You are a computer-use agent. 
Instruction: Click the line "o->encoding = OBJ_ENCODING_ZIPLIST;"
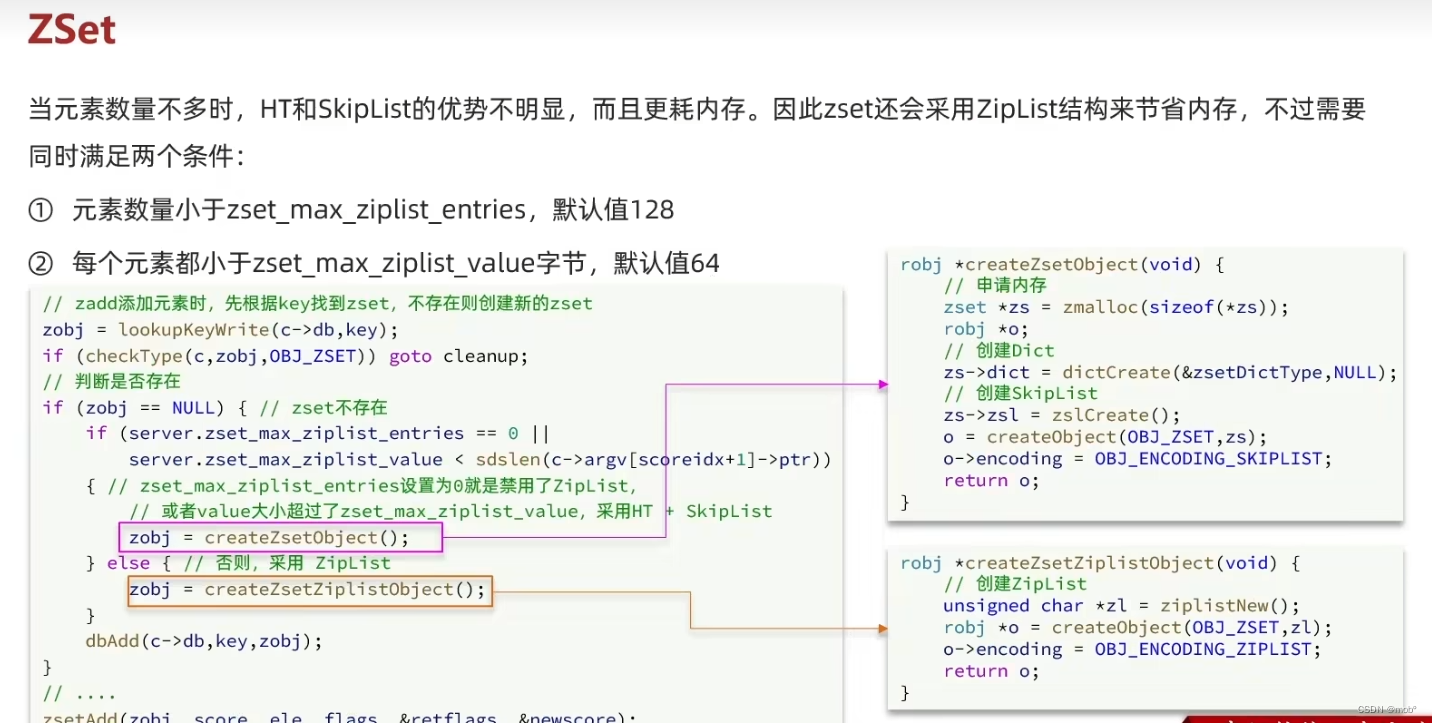pos(1132,649)
